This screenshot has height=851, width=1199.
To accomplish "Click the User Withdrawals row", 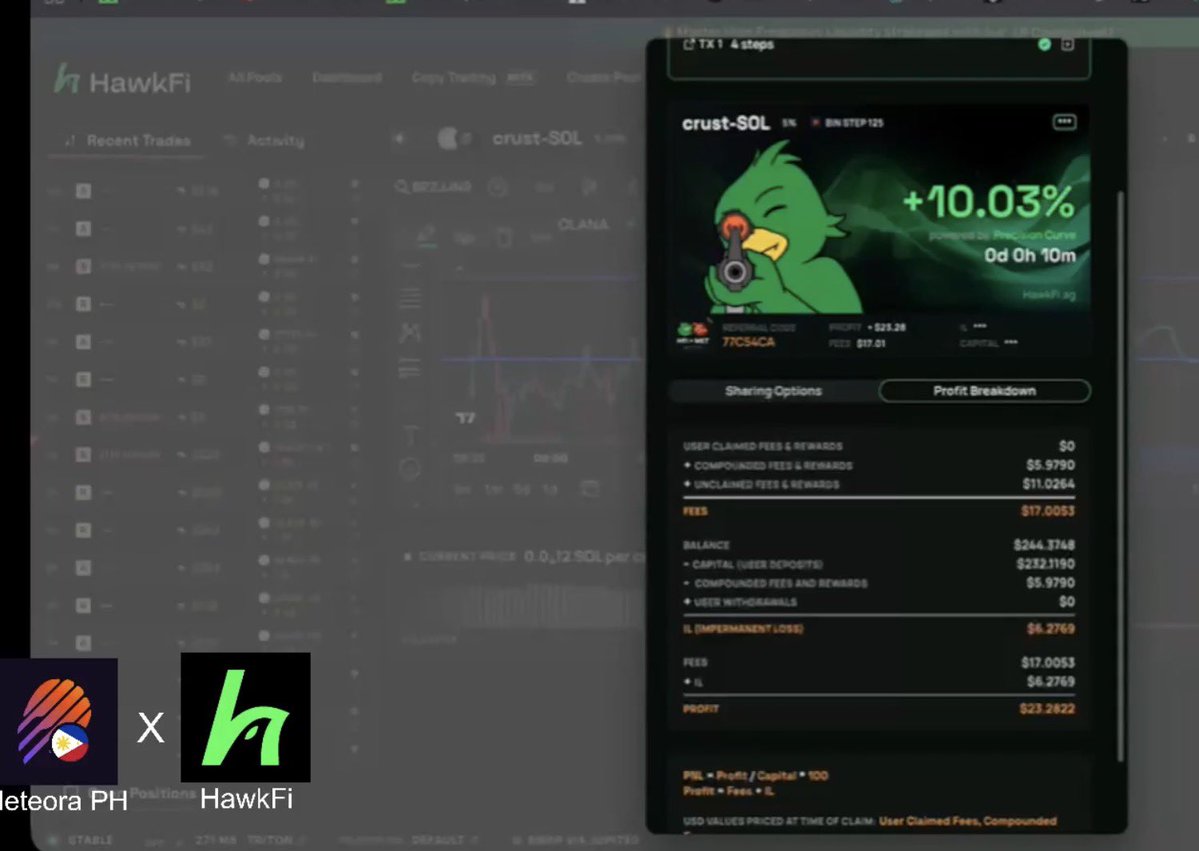I will click(x=879, y=602).
